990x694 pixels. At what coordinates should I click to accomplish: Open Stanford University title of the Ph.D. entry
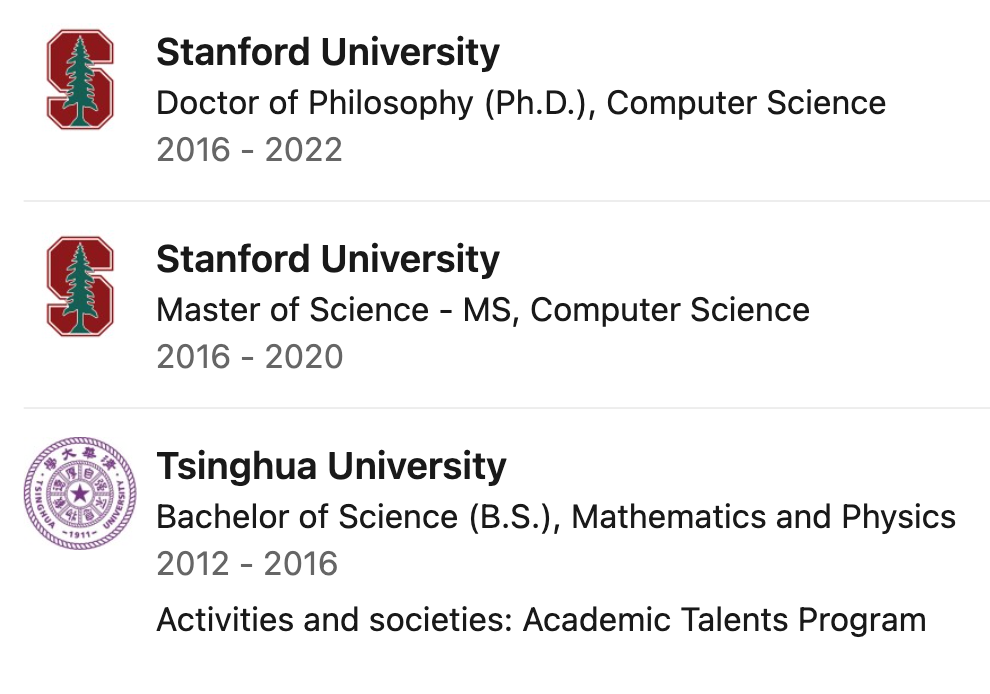click(x=328, y=52)
